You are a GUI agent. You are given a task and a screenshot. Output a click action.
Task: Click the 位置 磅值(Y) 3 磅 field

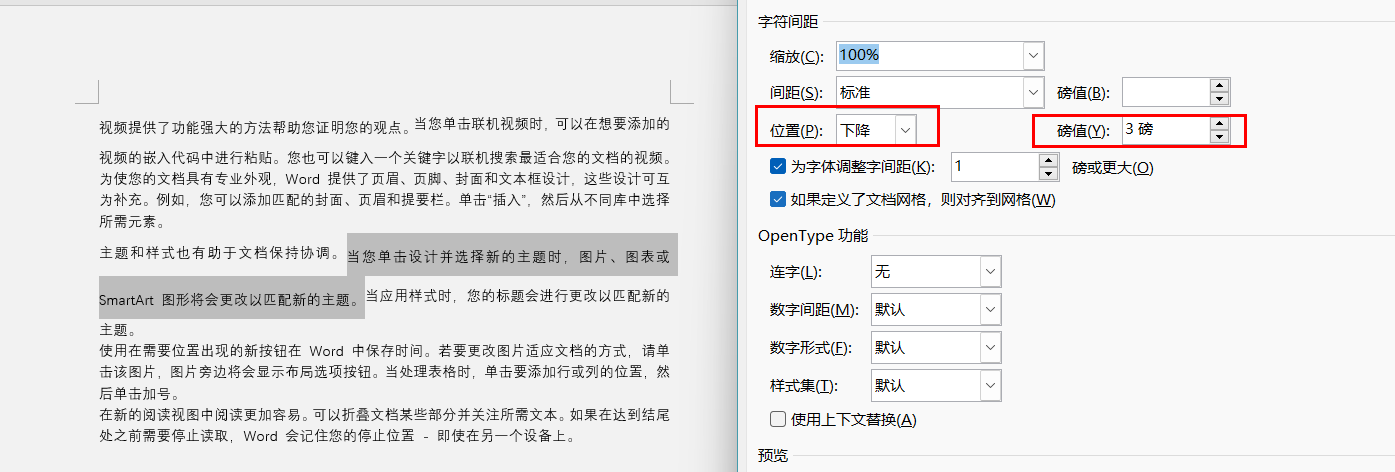[x=1165, y=130]
